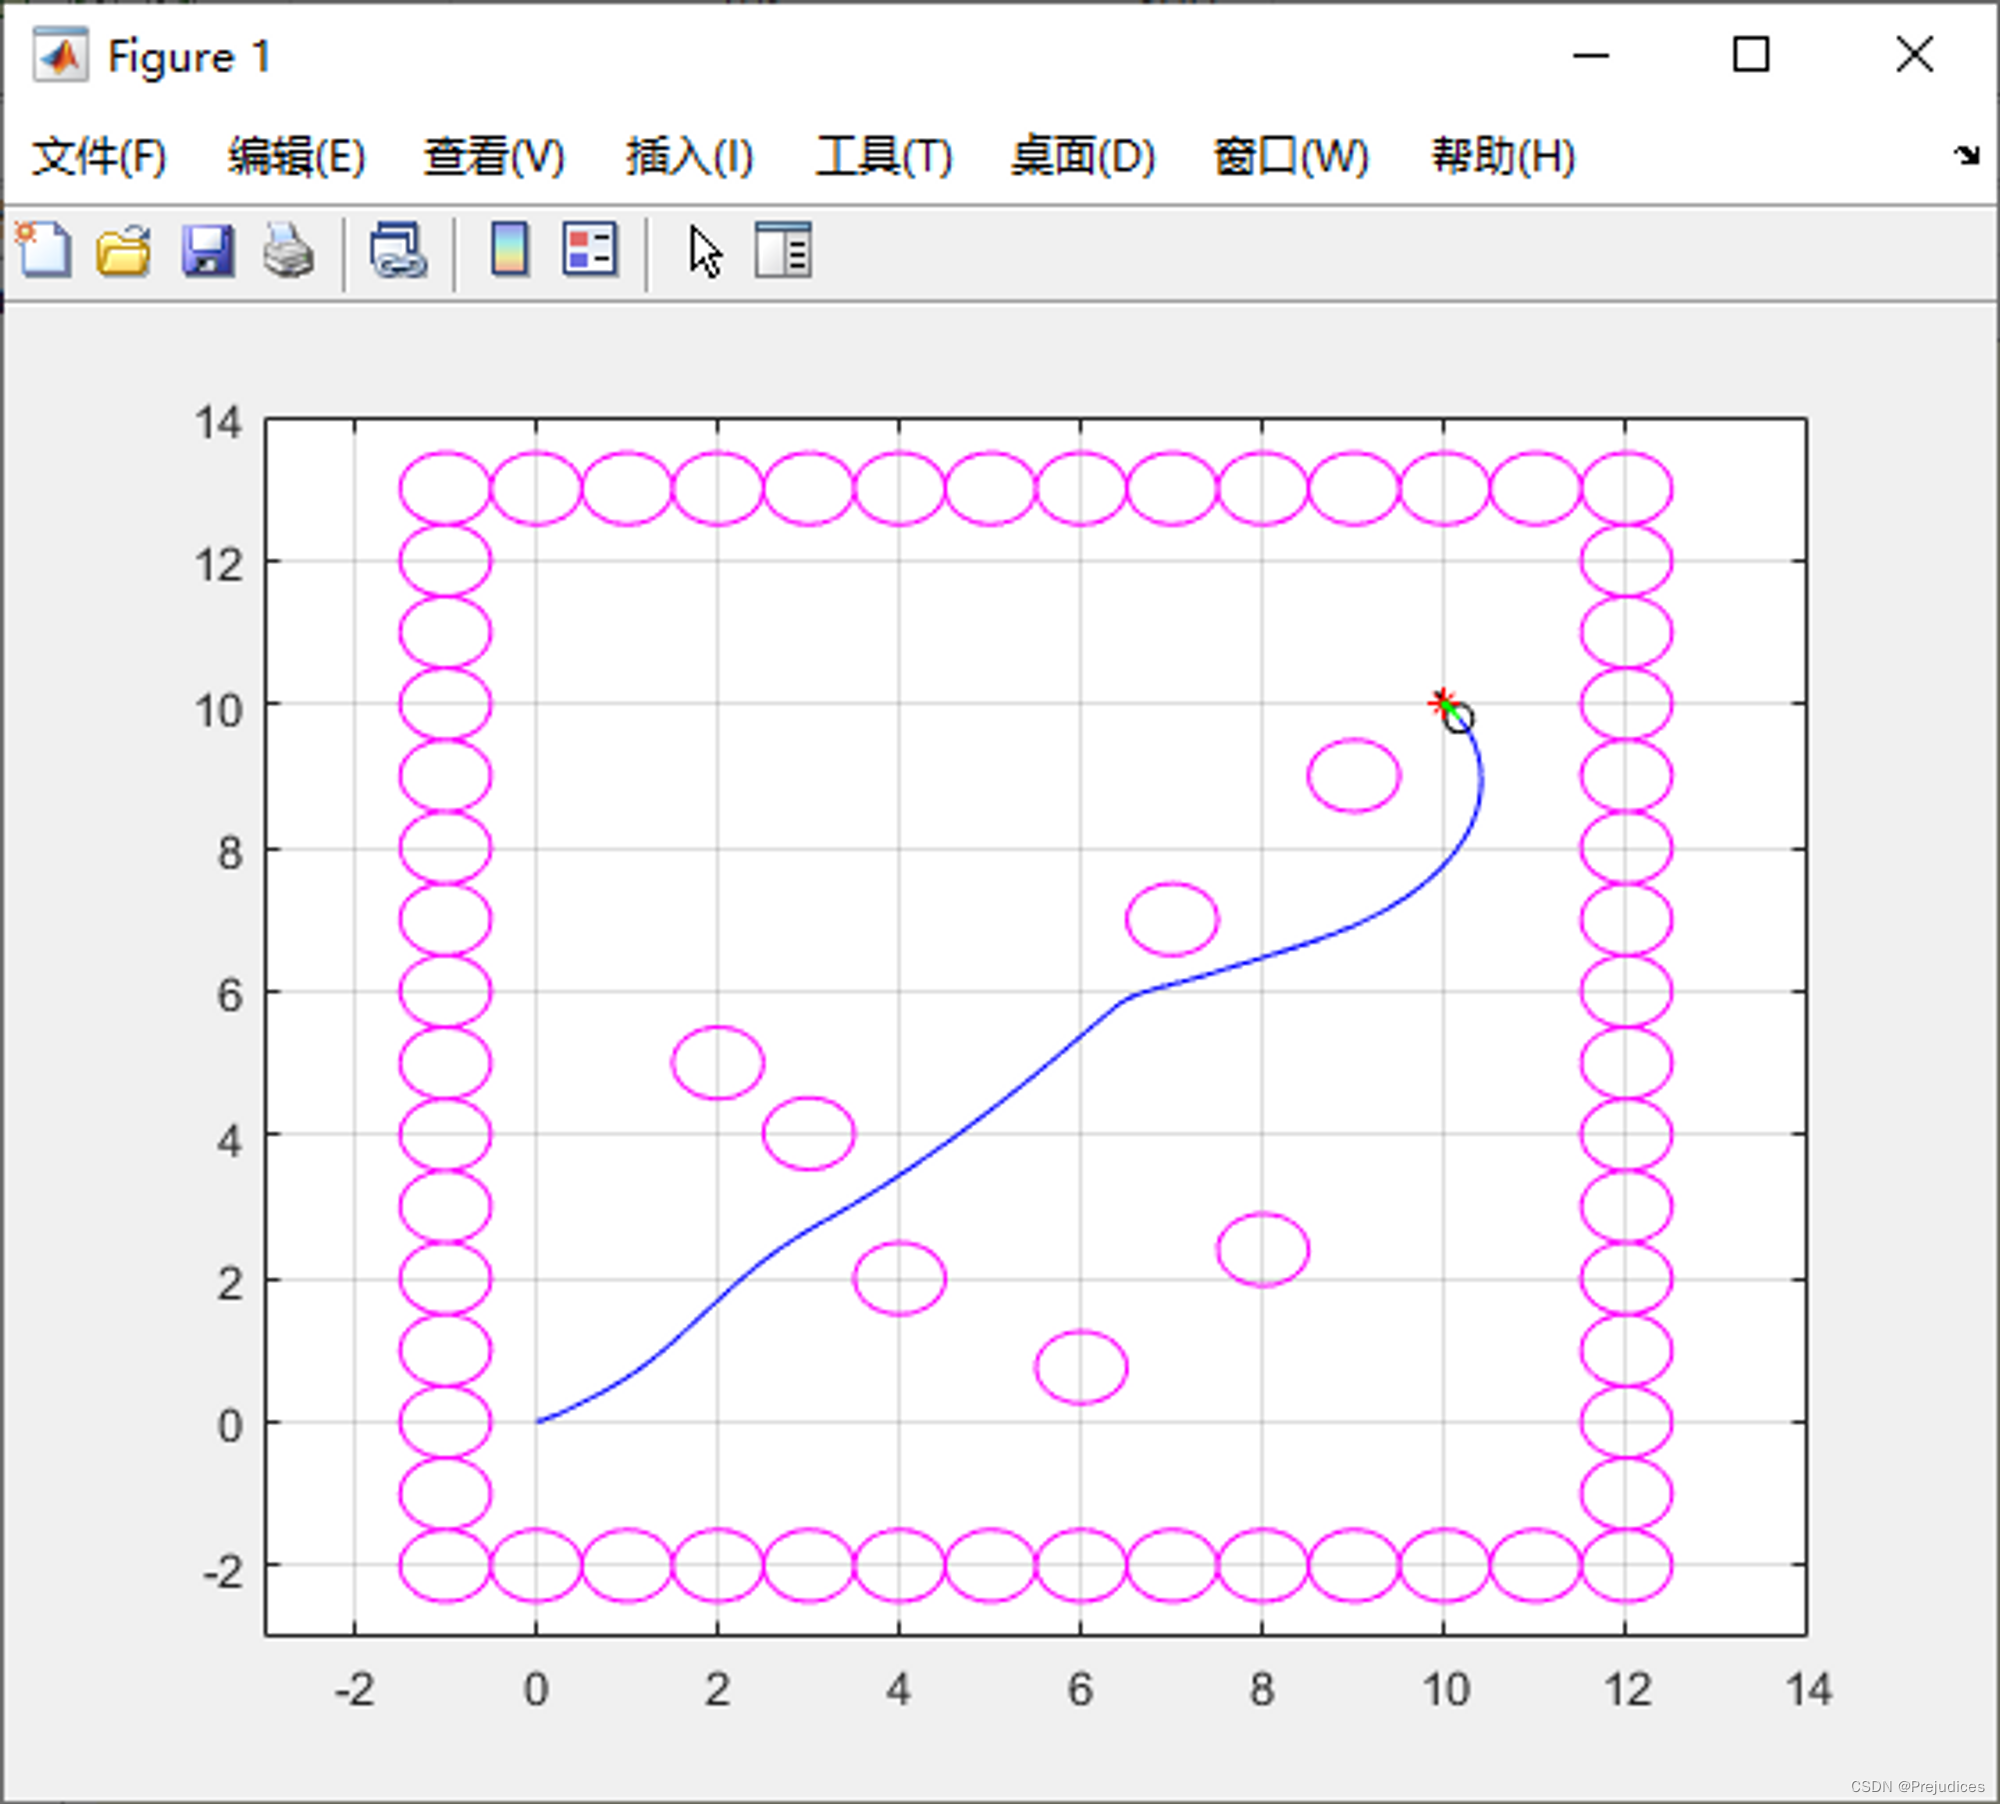The width and height of the screenshot is (2000, 1804).
Task: Insert a legend using the toolbar icon
Action: click(590, 250)
